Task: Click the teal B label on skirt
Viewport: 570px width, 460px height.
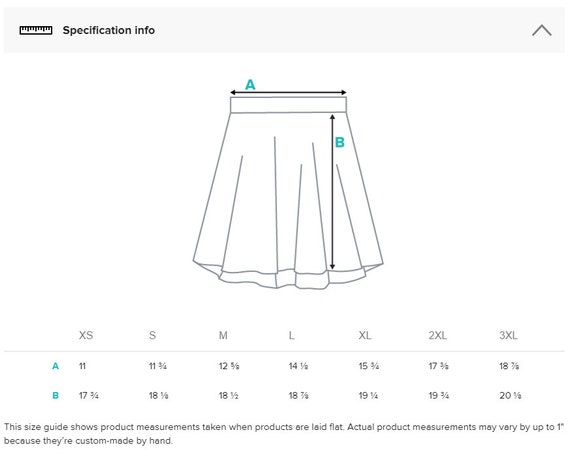Action: click(340, 142)
